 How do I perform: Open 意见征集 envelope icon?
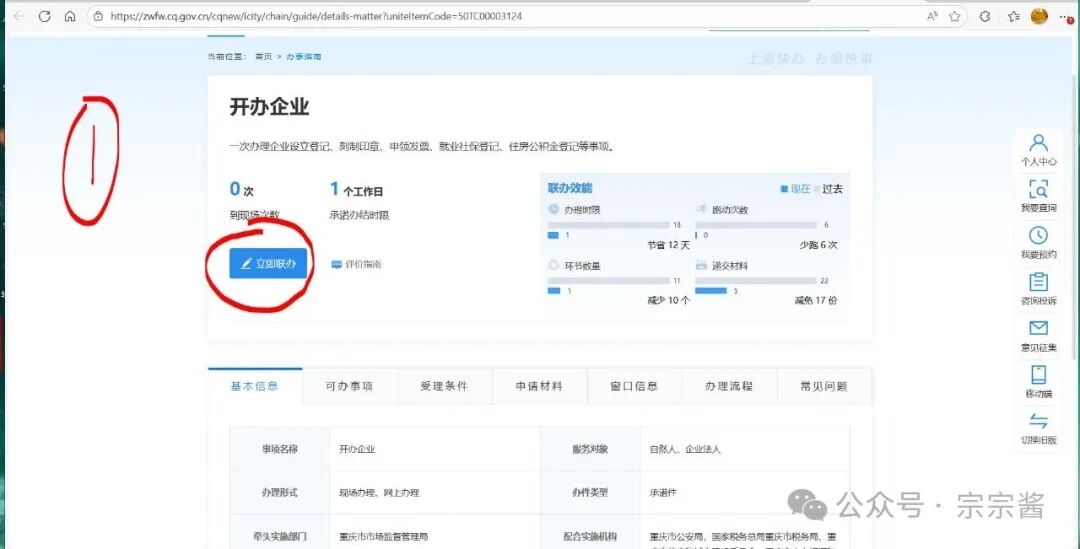[1038, 331]
